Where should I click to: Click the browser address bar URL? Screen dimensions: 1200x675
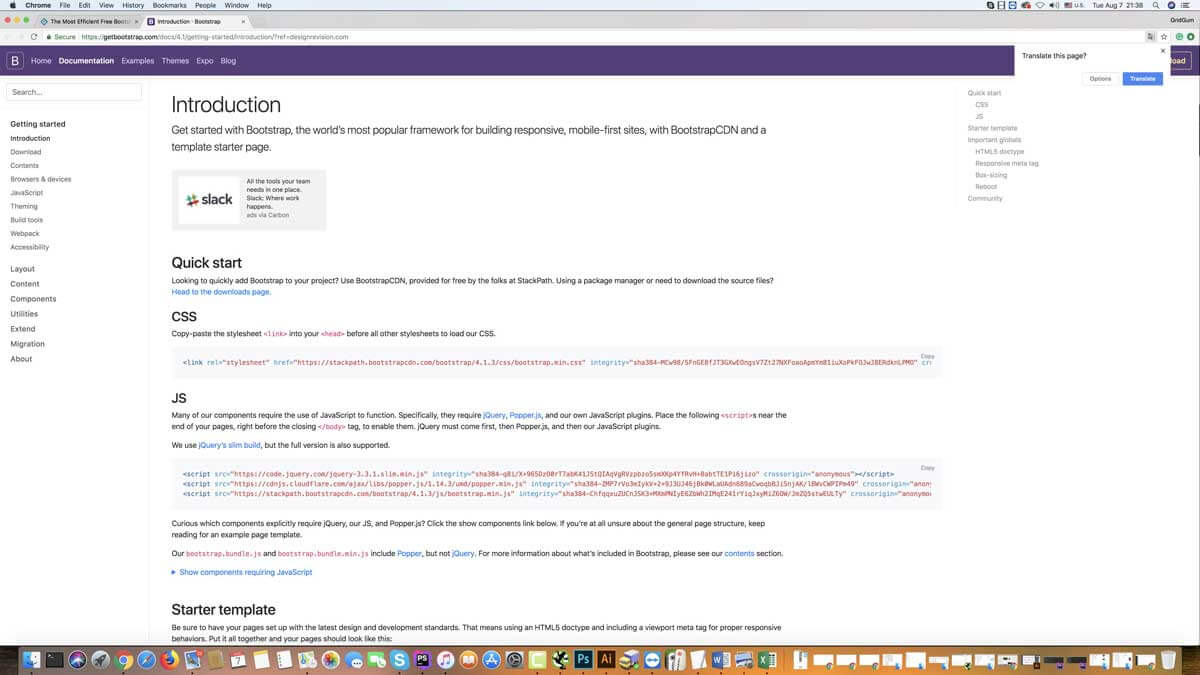click(215, 37)
